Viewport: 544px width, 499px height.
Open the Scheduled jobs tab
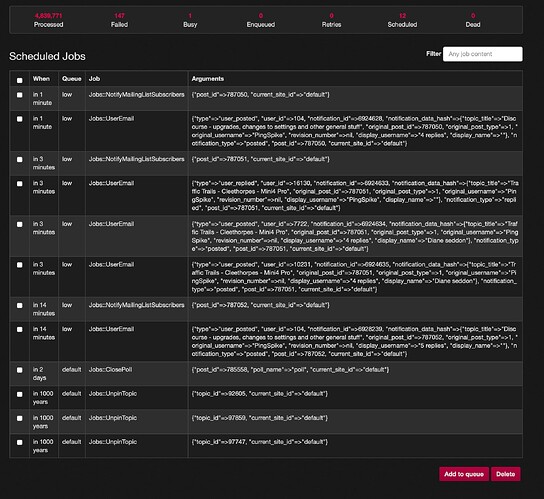pos(402,20)
